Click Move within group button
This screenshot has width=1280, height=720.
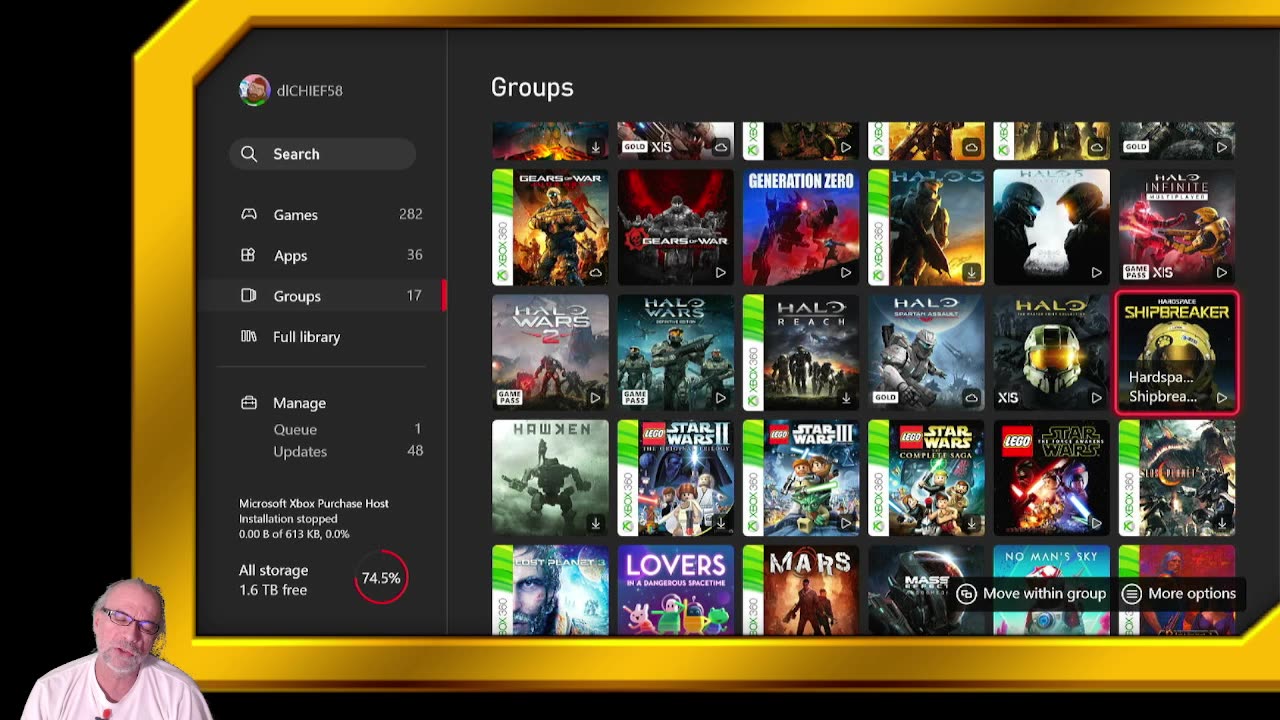pyautogui.click(x=1032, y=593)
